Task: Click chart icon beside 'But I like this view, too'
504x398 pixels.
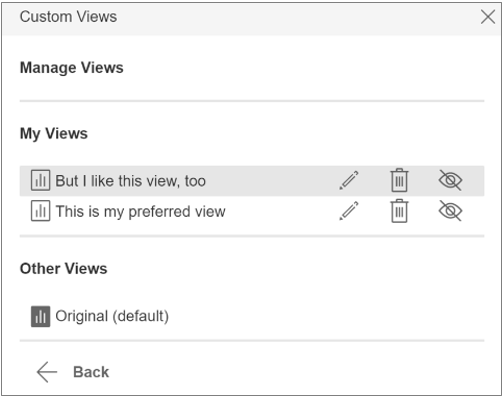Action: 41,180
